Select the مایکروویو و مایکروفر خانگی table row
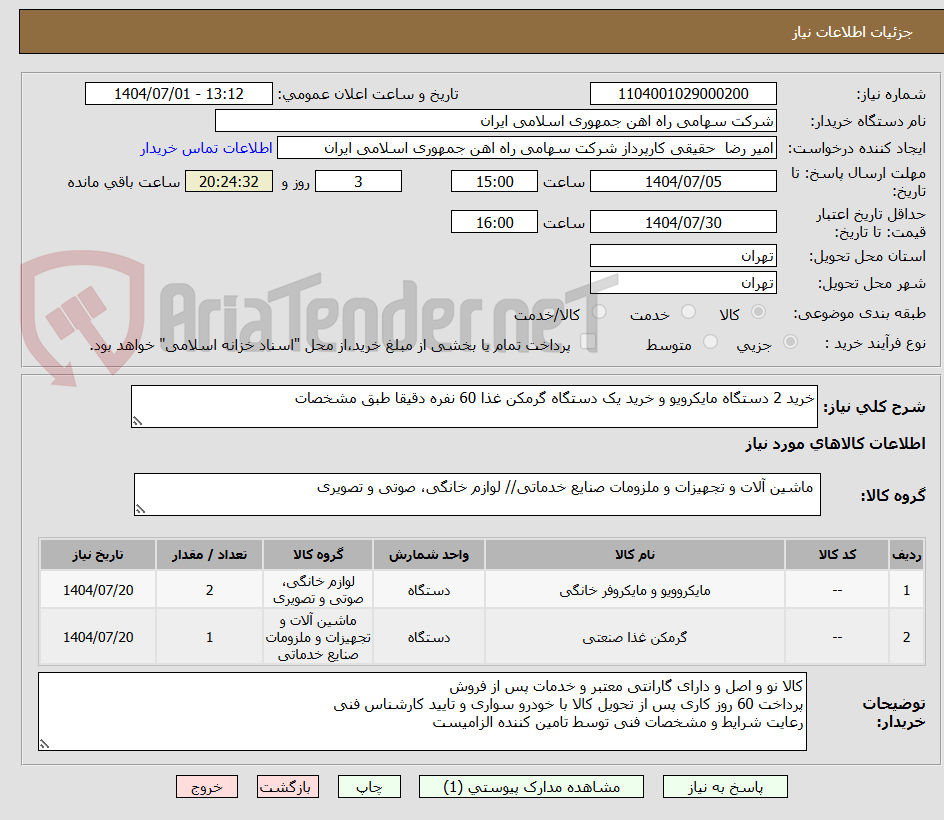Screen dimensions: 944x820 [x=472, y=590]
